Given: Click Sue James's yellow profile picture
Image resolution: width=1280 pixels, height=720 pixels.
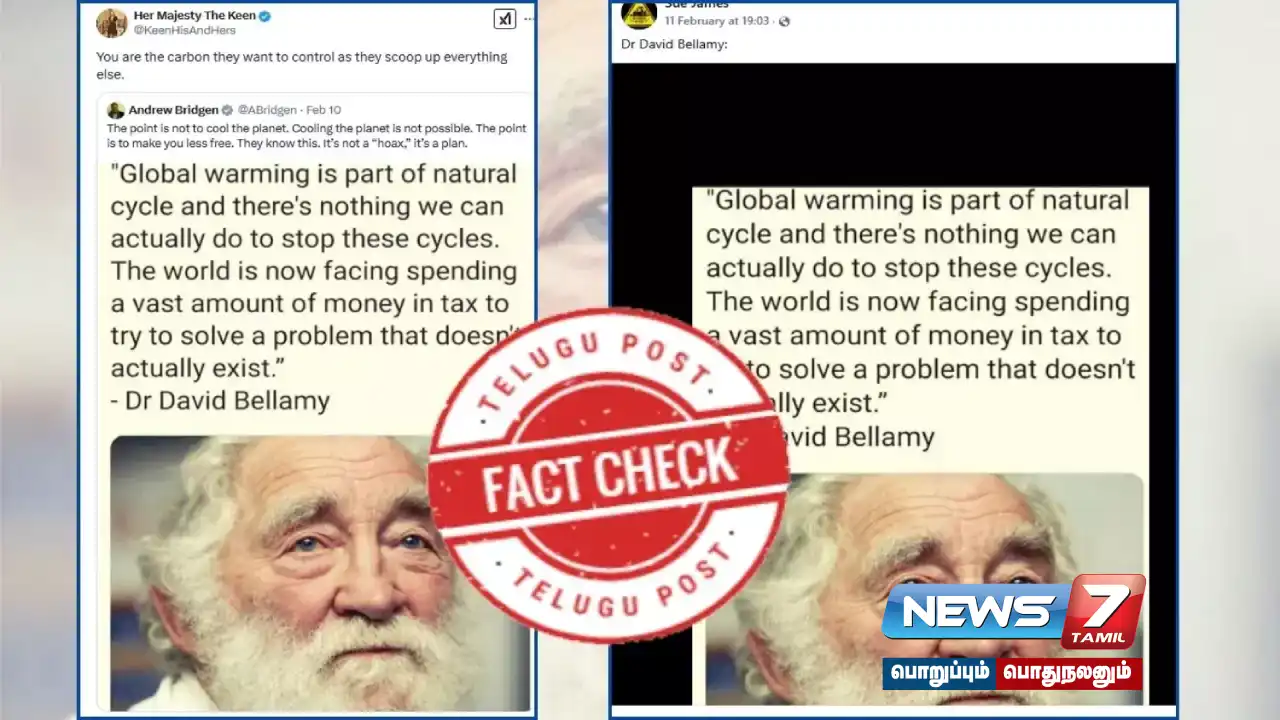Looking at the screenshot, I should [x=639, y=14].
